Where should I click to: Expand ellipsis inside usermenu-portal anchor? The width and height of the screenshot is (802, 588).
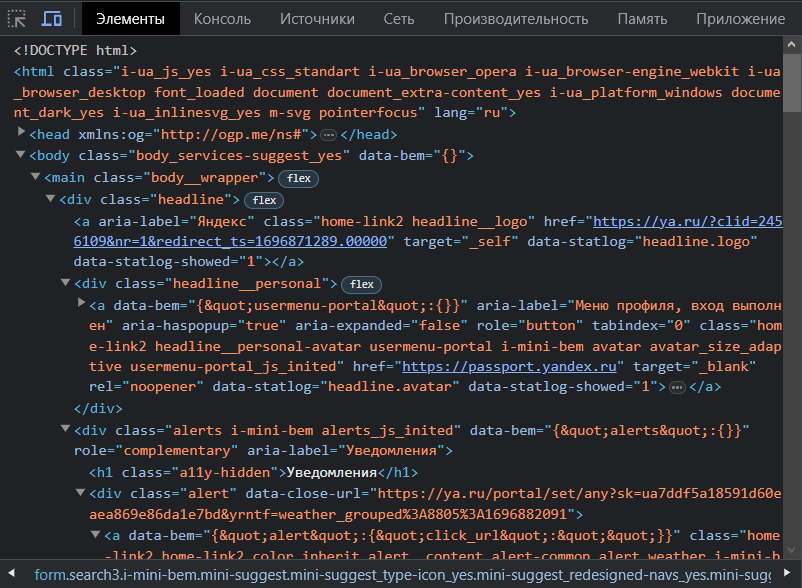677,388
